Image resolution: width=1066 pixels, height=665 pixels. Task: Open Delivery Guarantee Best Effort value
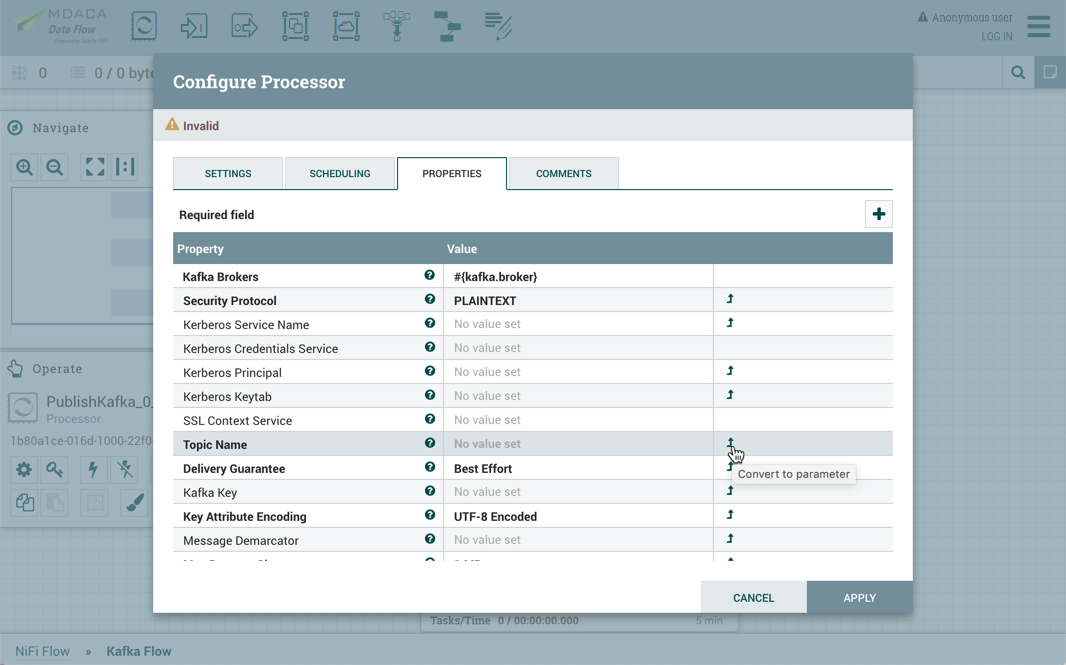pyautogui.click(x=577, y=469)
